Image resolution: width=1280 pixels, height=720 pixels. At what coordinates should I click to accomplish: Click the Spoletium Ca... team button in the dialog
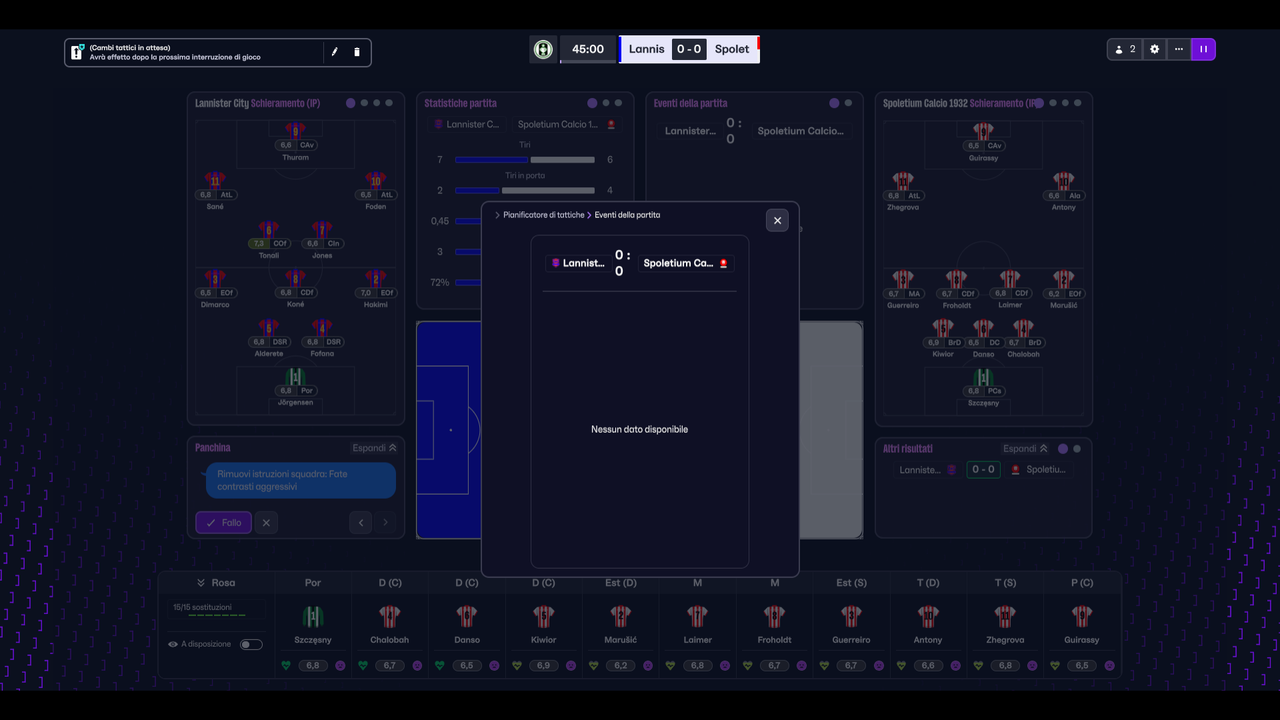point(685,263)
